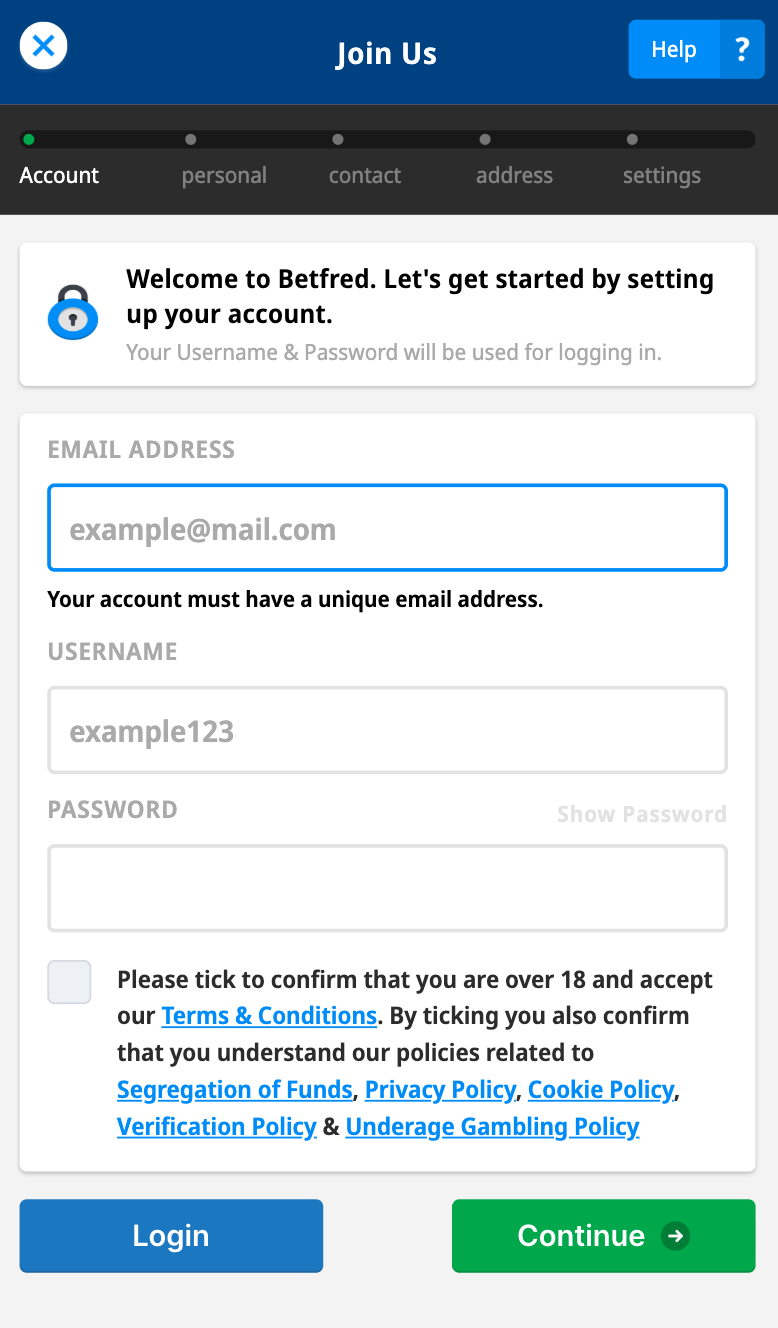Viewport: 778px width, 1328px height.
Task: Switch to the personal step
Action: click(224, 175)
